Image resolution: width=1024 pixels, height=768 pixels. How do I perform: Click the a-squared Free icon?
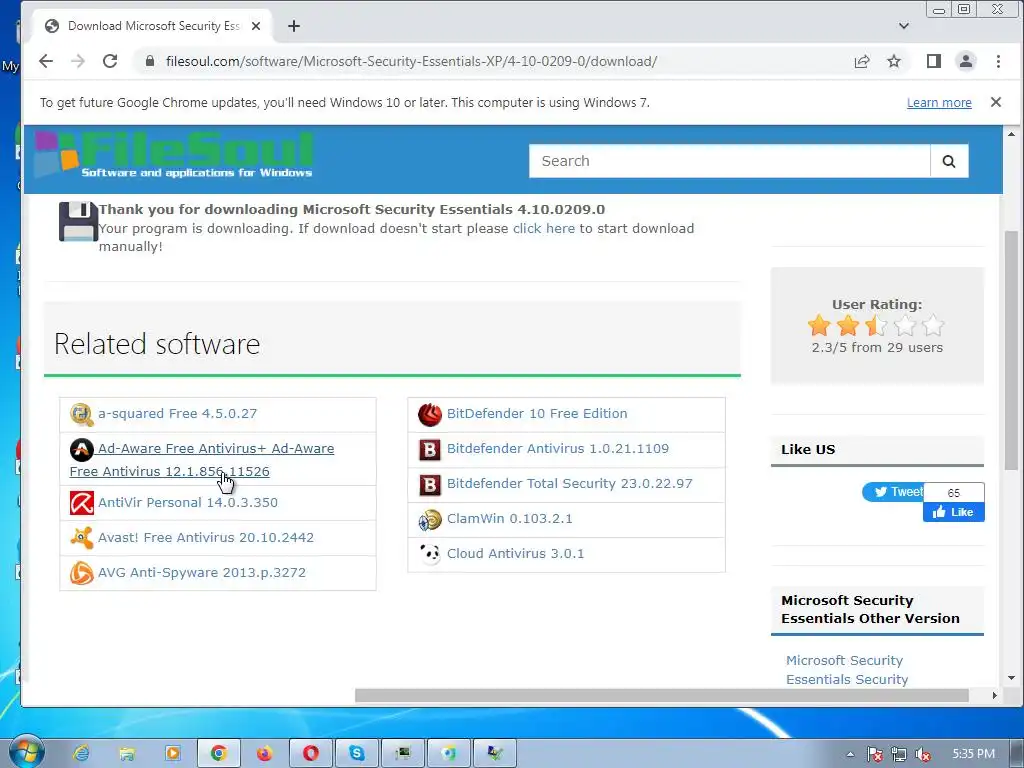[x=82, y=414]
